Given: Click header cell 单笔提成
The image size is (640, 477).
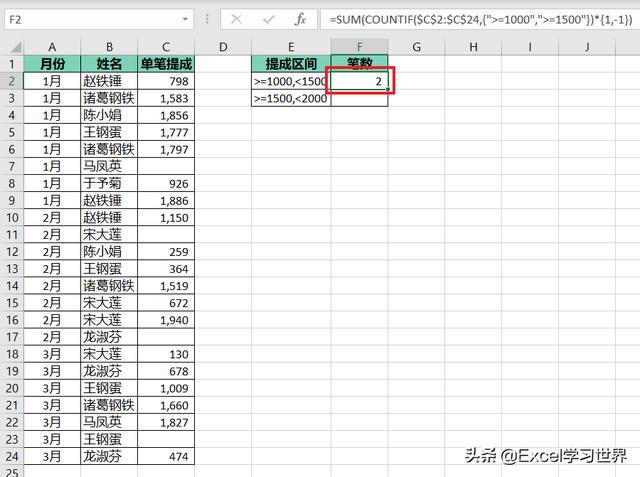Looking at the screenshot, I should pyautogui.click(x=166, y=64).
